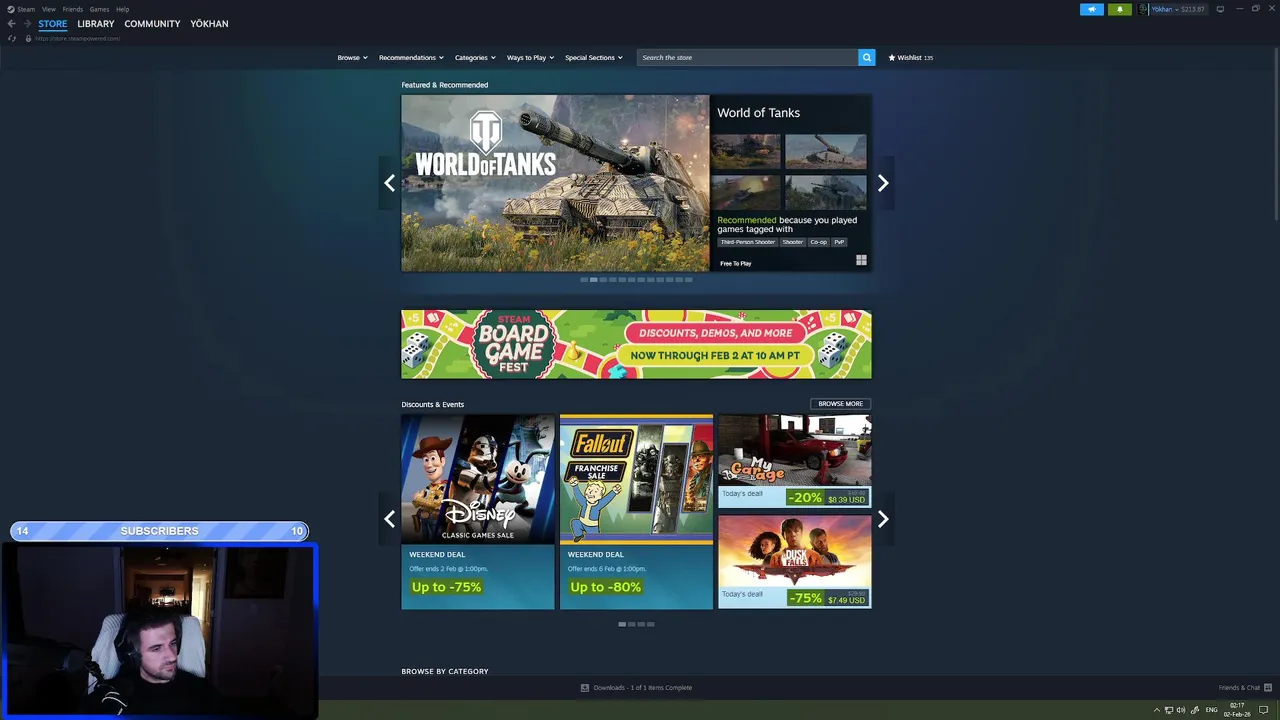The height and width of the screenshot is (720, 1280).
Task: Open the green notifications bell
Action: pyautogui.click(x=1119, y=9)
